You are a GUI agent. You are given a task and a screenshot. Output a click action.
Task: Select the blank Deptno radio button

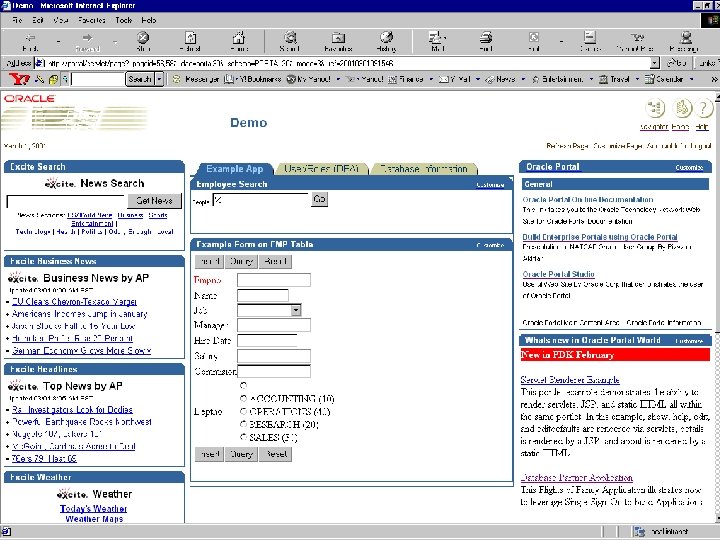[243, 385]
